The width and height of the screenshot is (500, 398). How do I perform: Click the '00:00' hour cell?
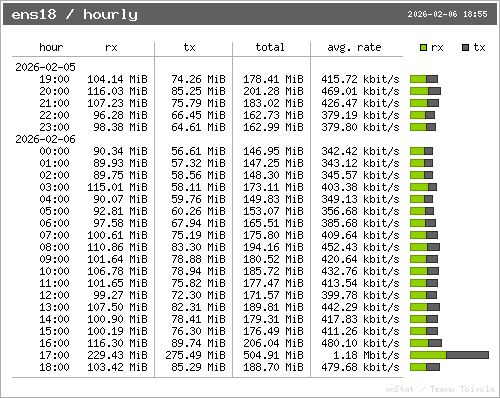(54, 151)
